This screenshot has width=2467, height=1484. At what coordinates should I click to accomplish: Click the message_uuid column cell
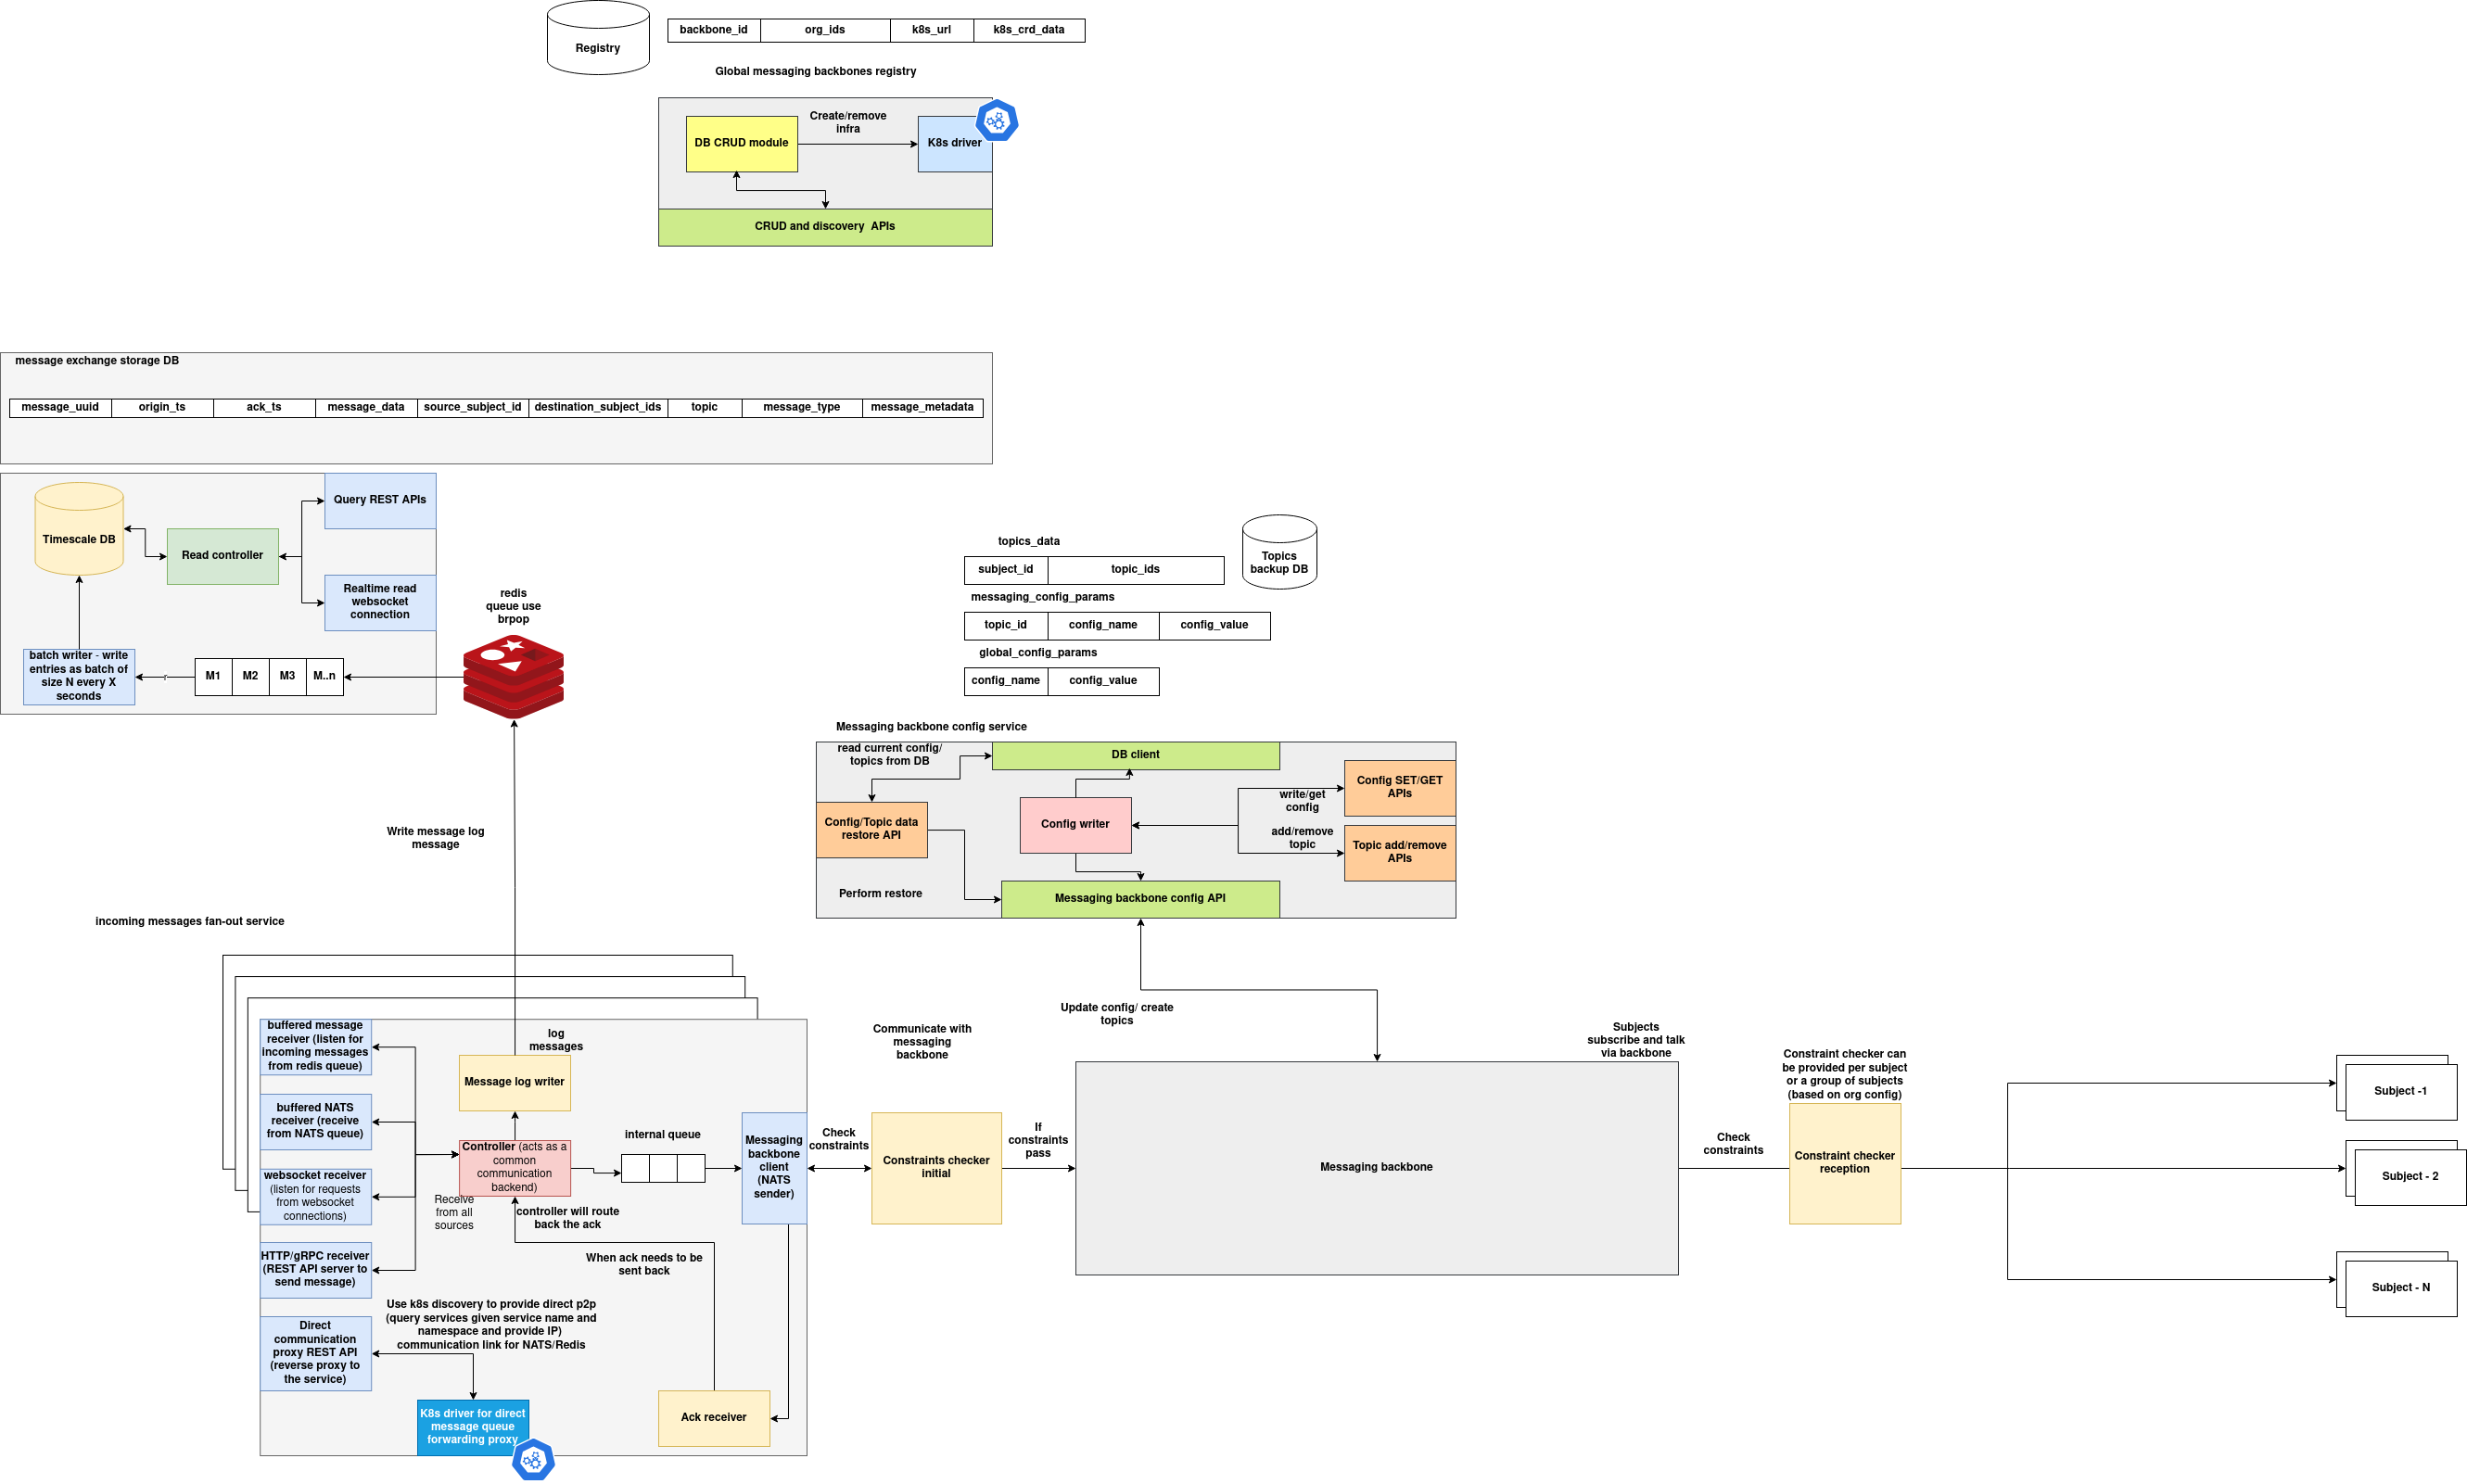tap(60, 408)
